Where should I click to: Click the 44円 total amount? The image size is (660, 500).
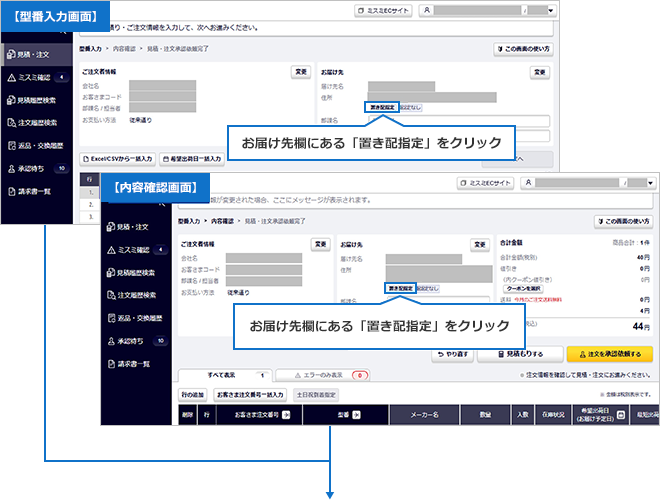(x=641, y=326)
